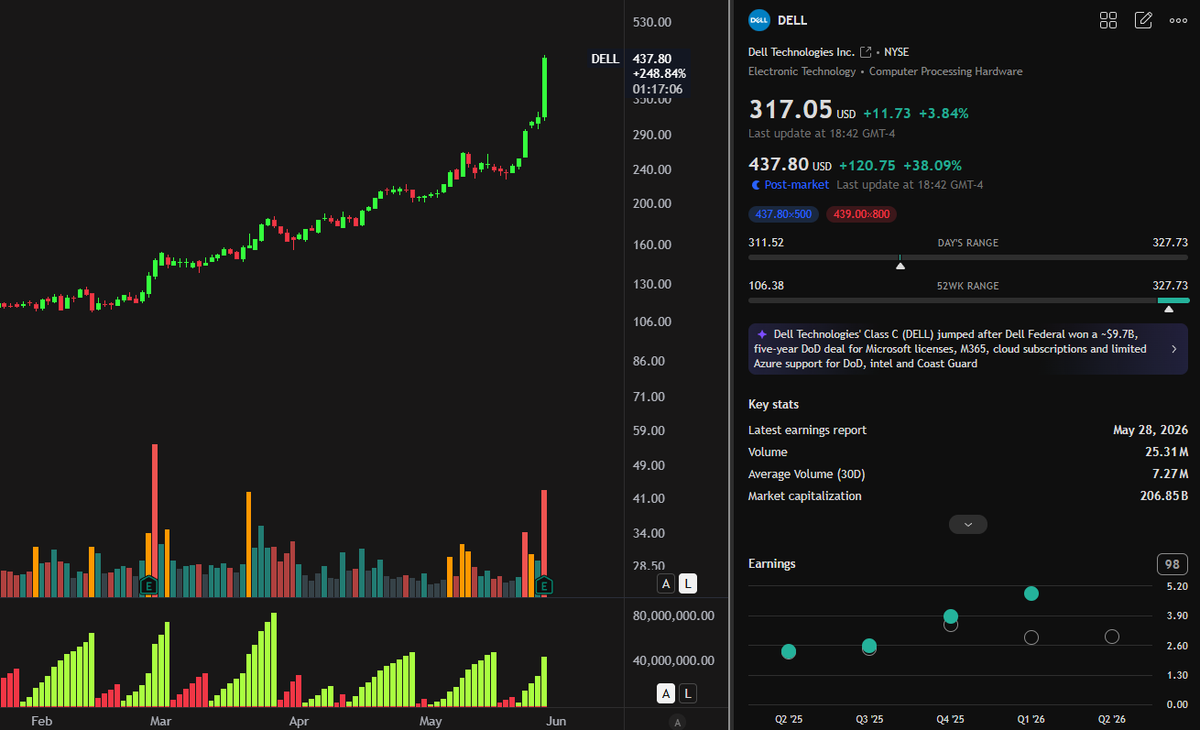Open the three-dot more options menu
This screenshot has height=730, width=1200.
1178,20
